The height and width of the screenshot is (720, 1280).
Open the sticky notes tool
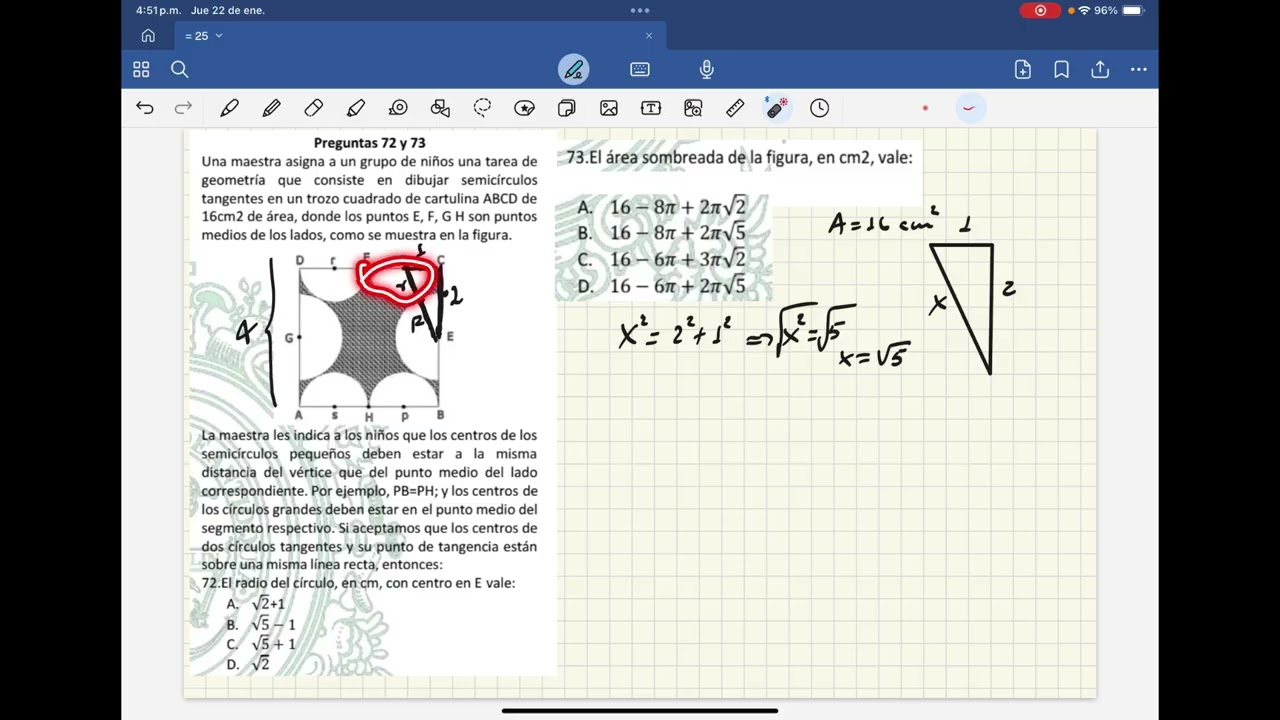point(566,108)
